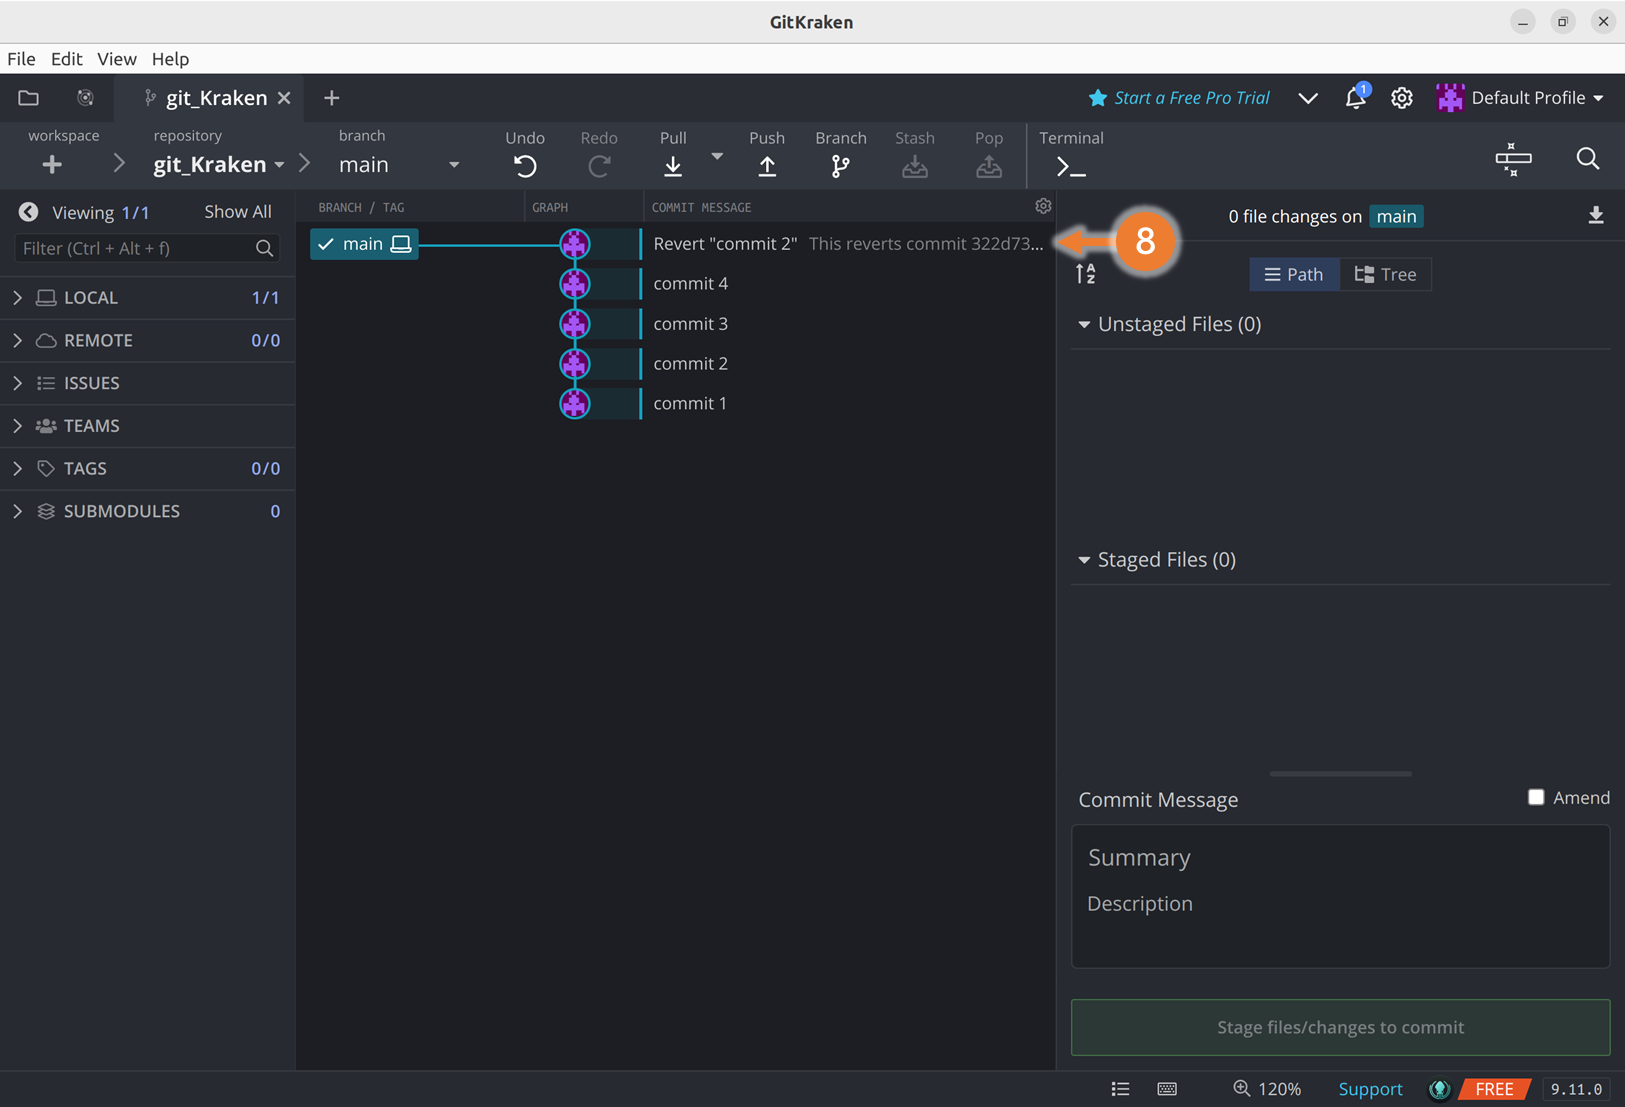Expand the ISSUES section
Viewport: 1625px width, 1107px height.
coord(17,383)
